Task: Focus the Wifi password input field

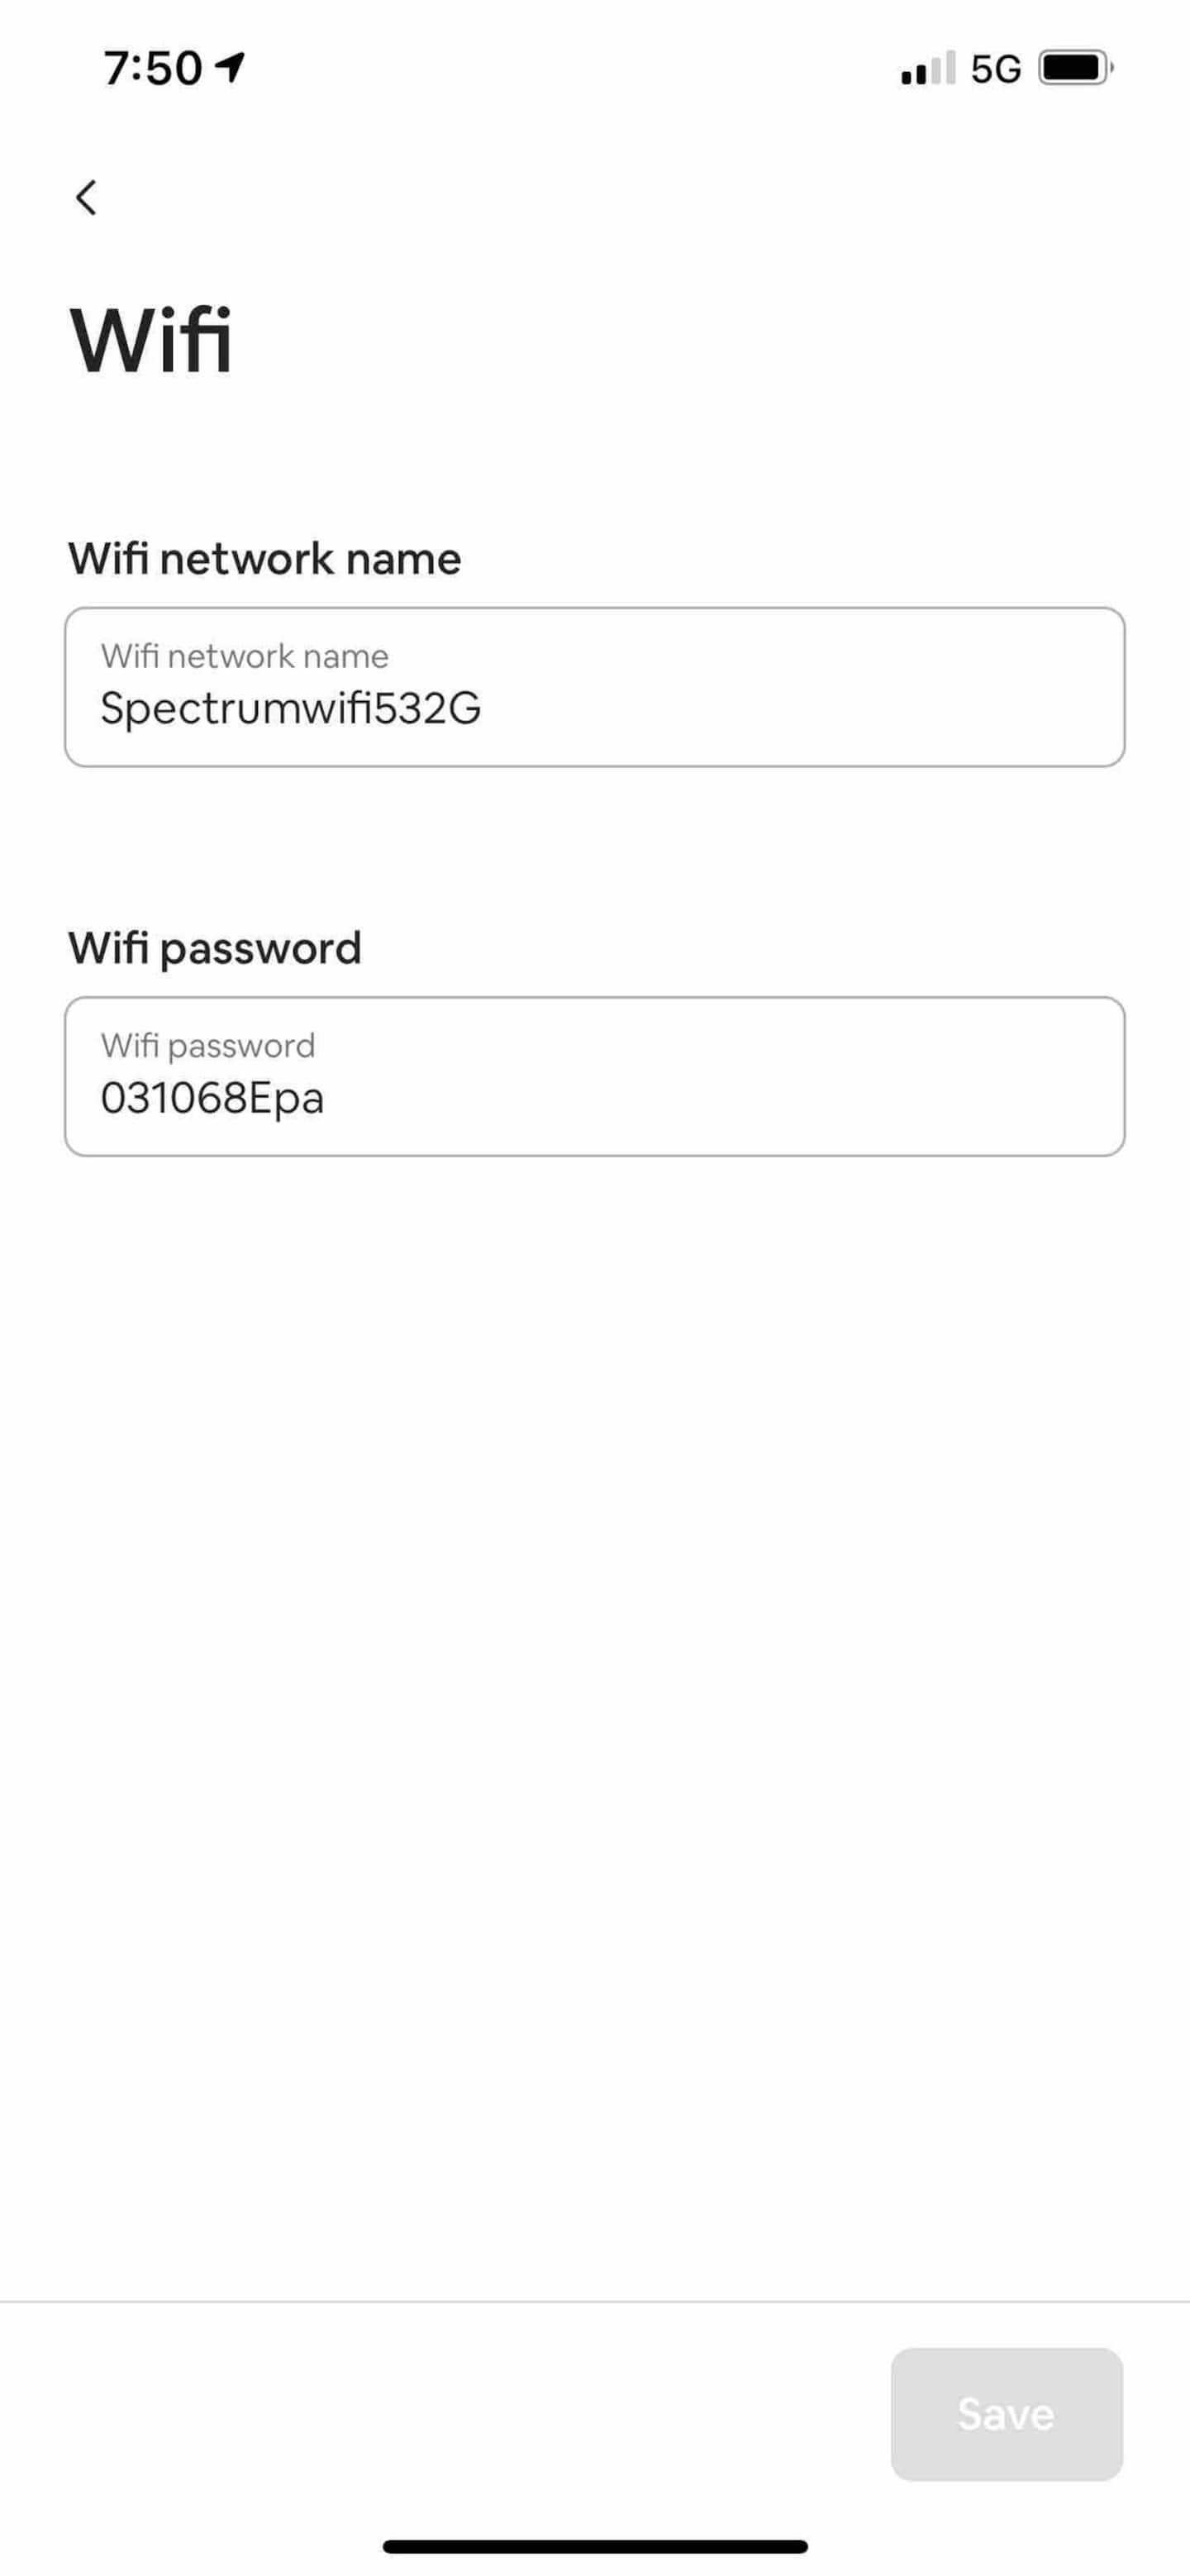Action: (x=595, y=1076)
